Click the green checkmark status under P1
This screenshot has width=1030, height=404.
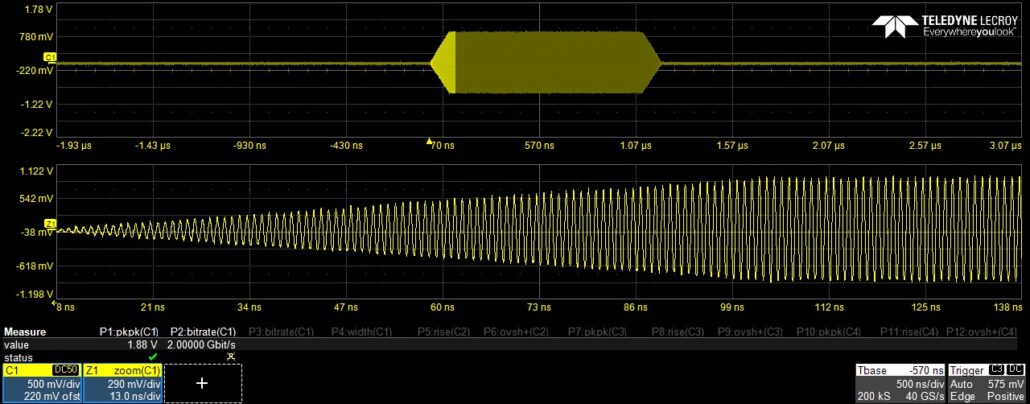click(x=152, y=356)
